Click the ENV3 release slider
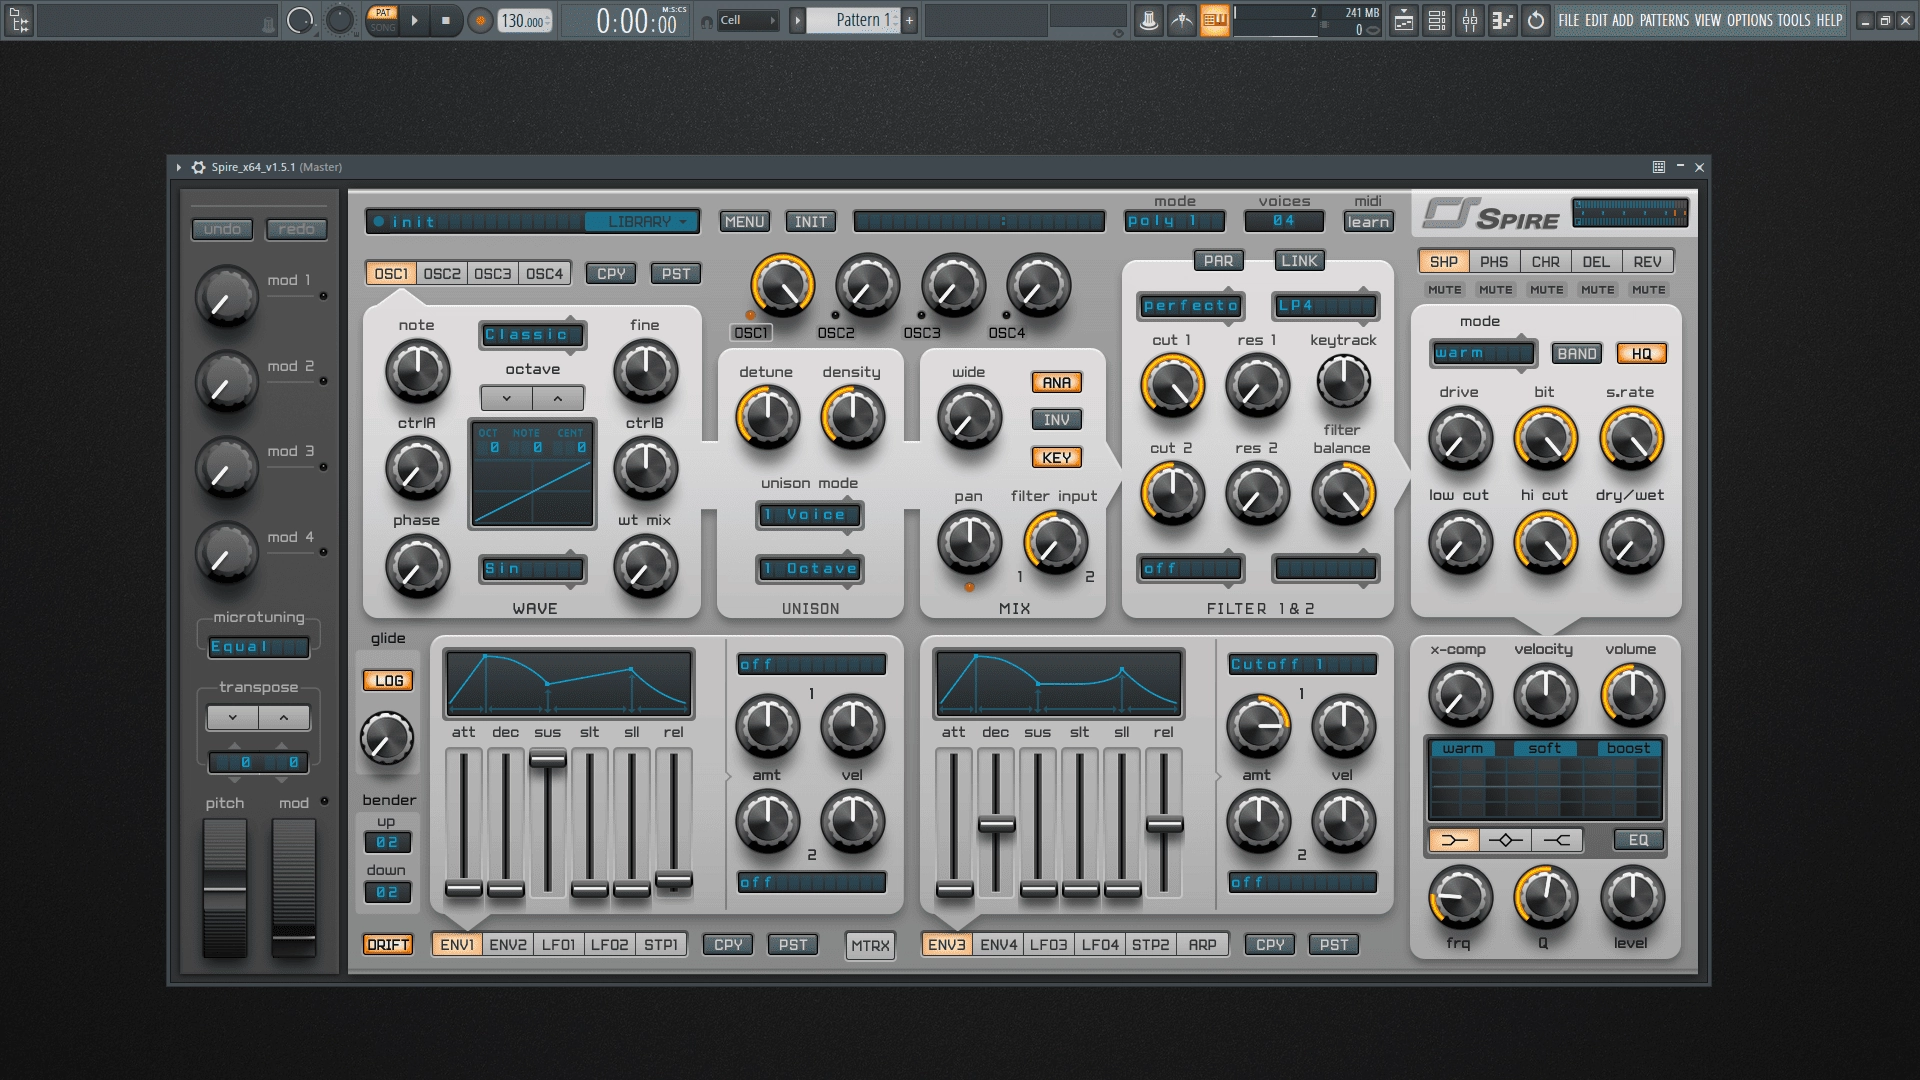 [1164, 822]
